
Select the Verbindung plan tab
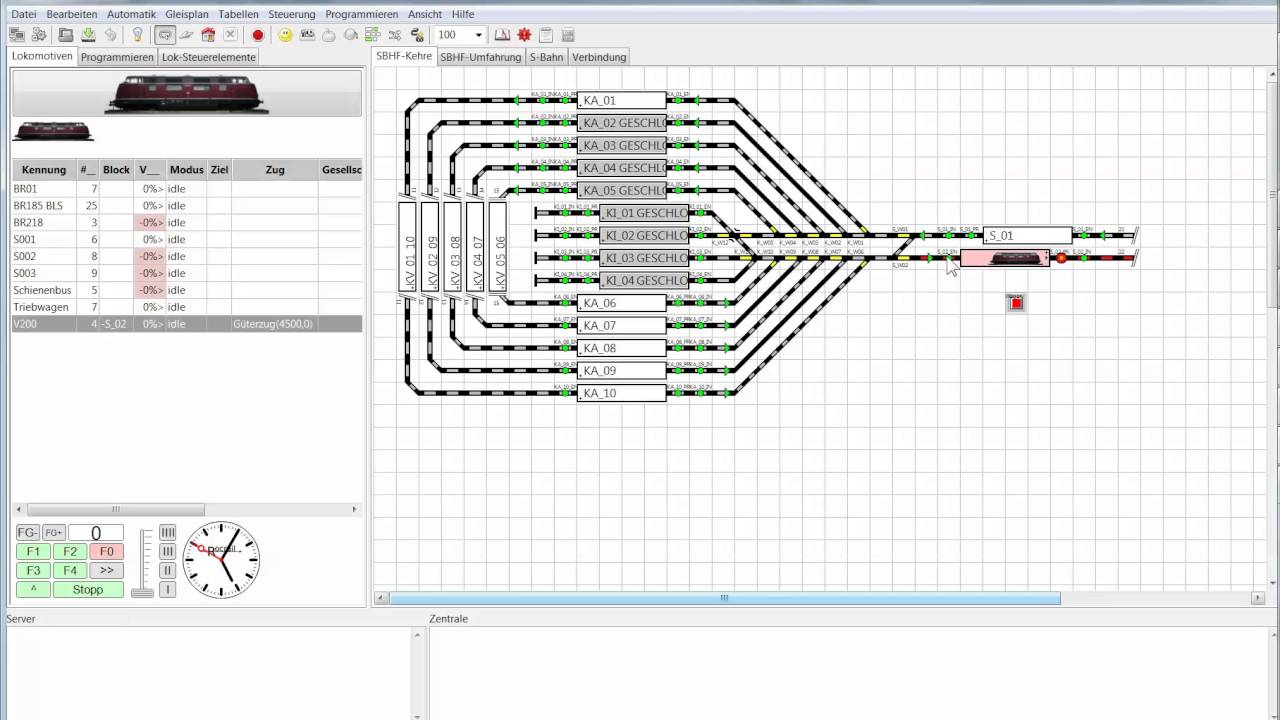click(600, 57)
